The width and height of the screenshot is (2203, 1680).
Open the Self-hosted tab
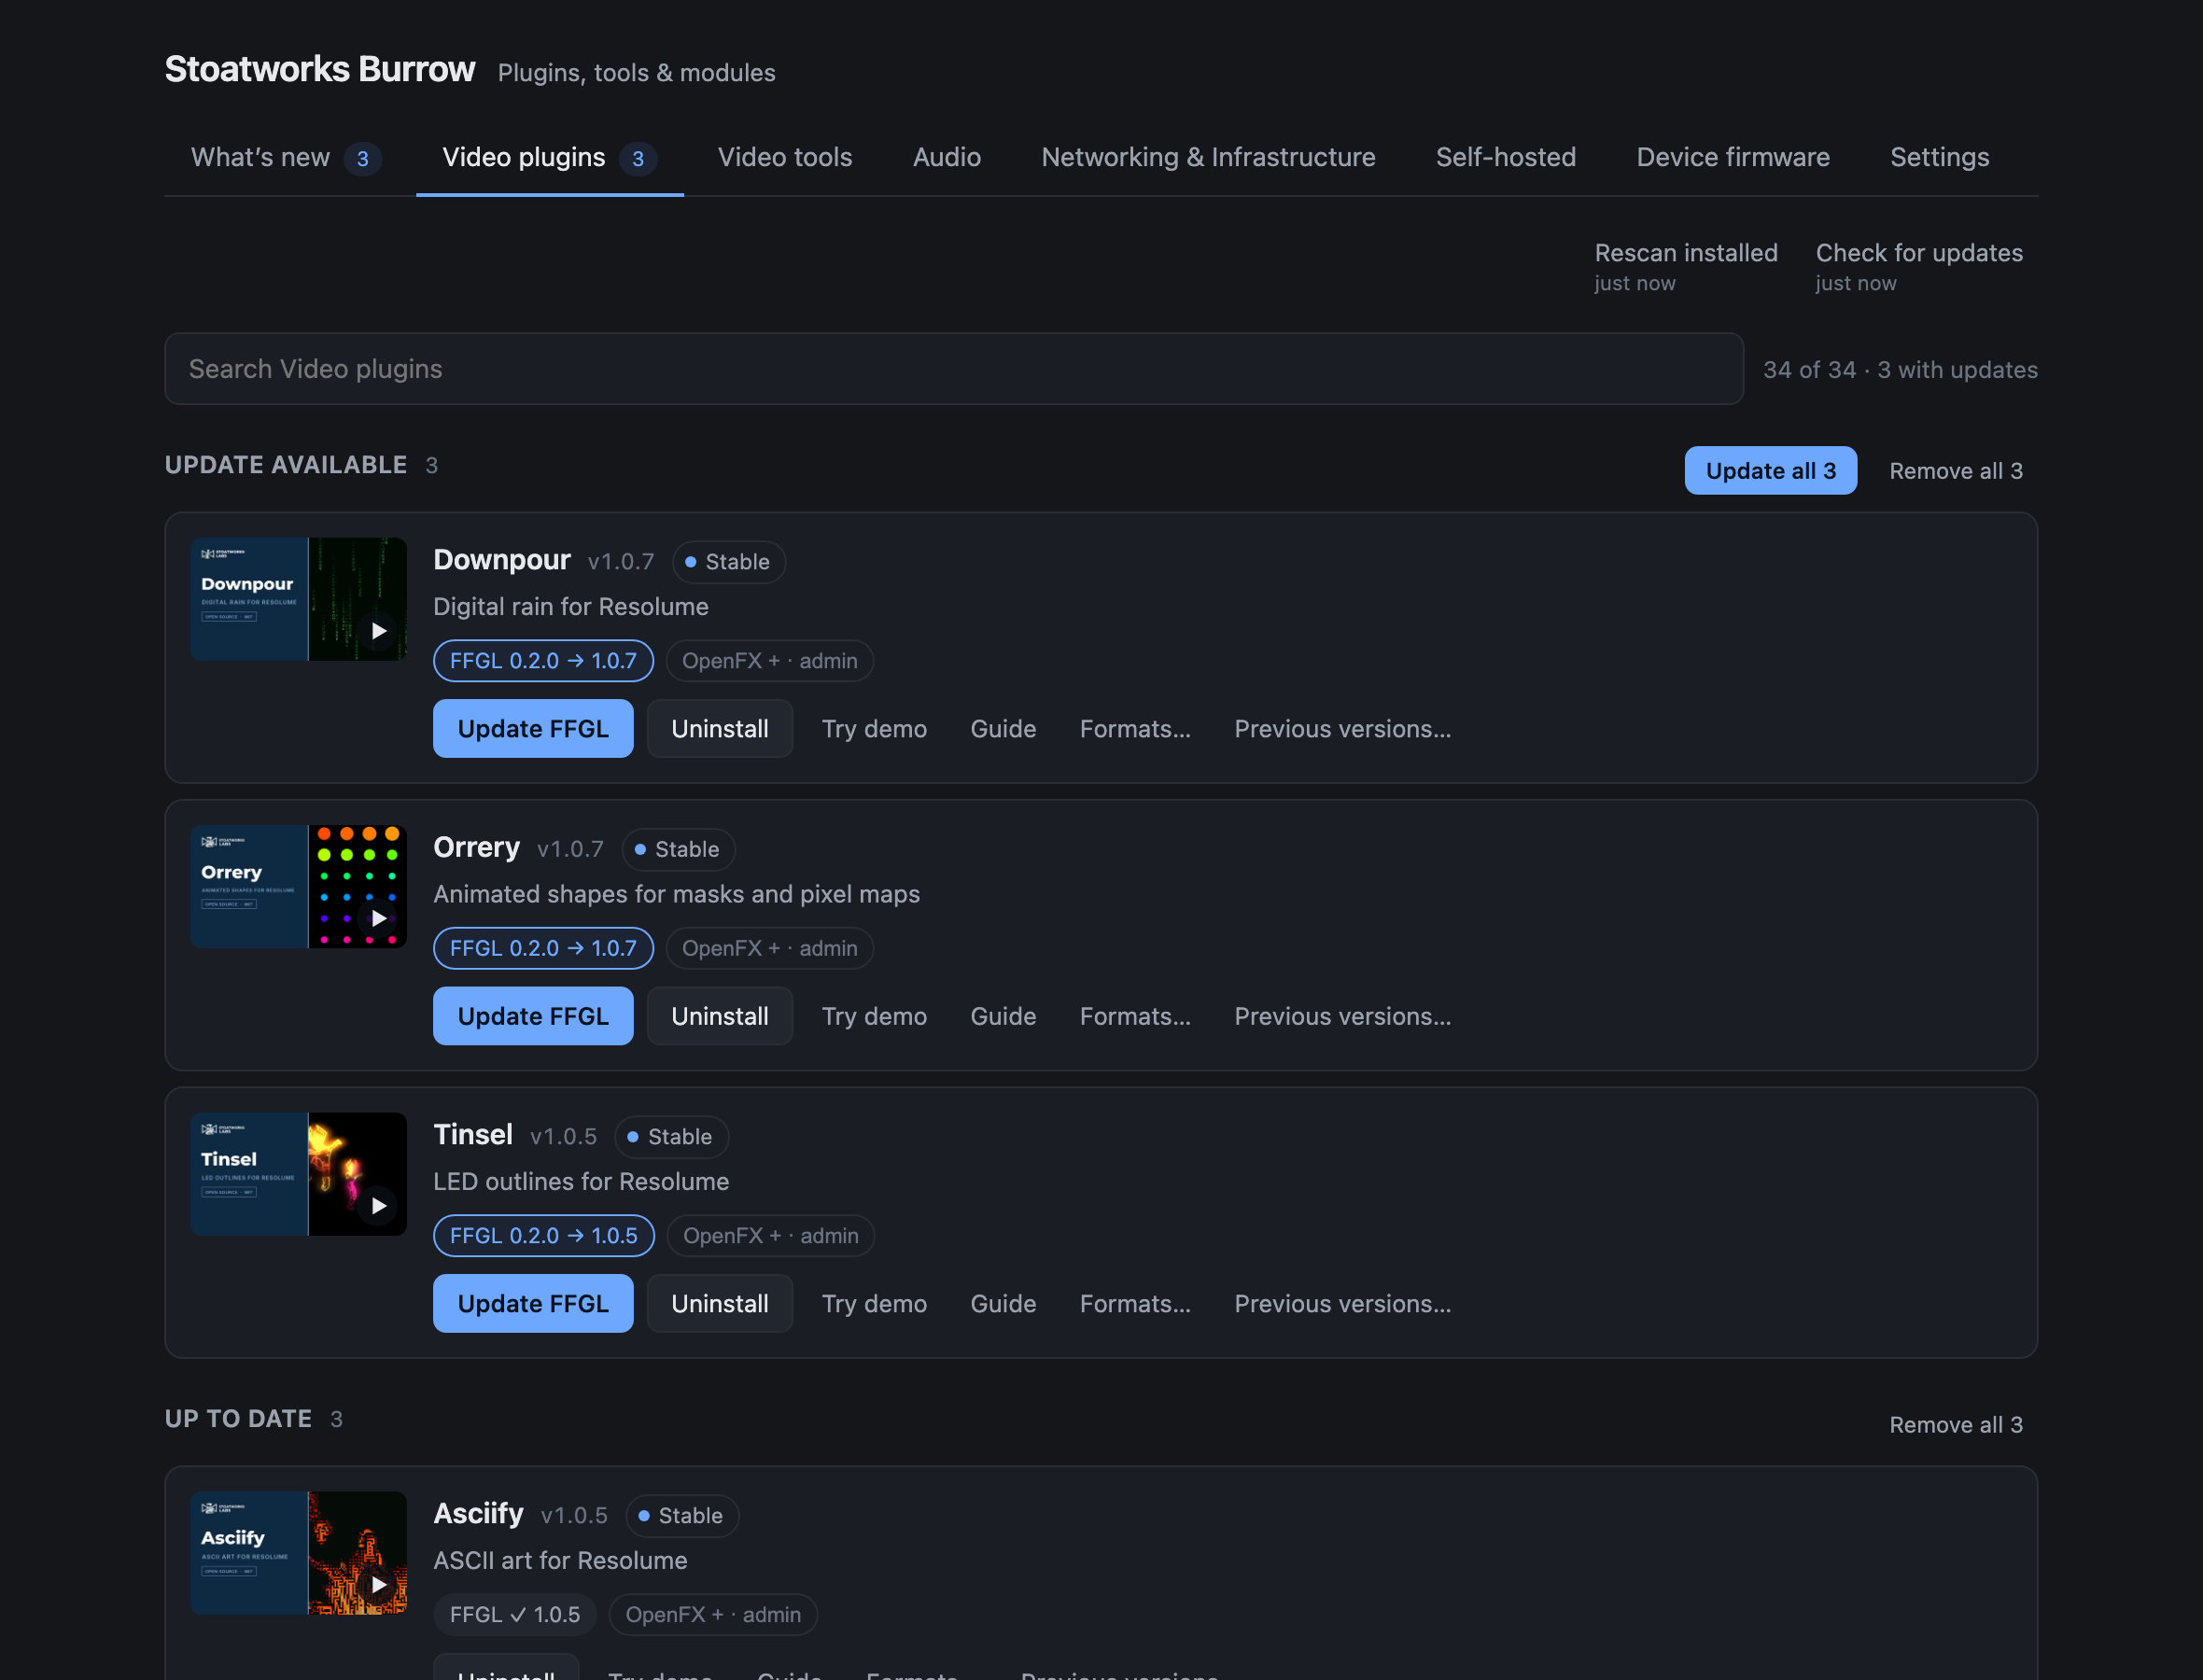click(1505, 158)
